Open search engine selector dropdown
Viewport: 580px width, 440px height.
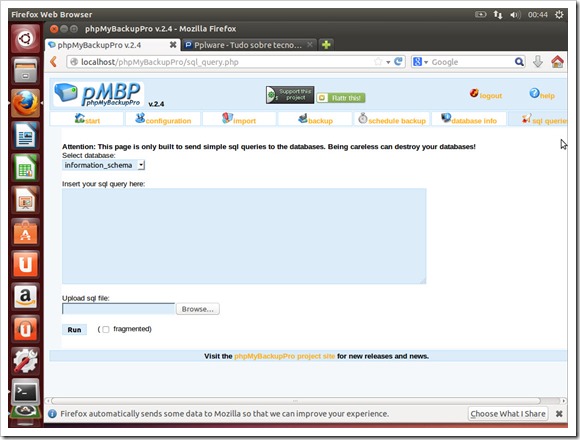[x=420, y=62]
